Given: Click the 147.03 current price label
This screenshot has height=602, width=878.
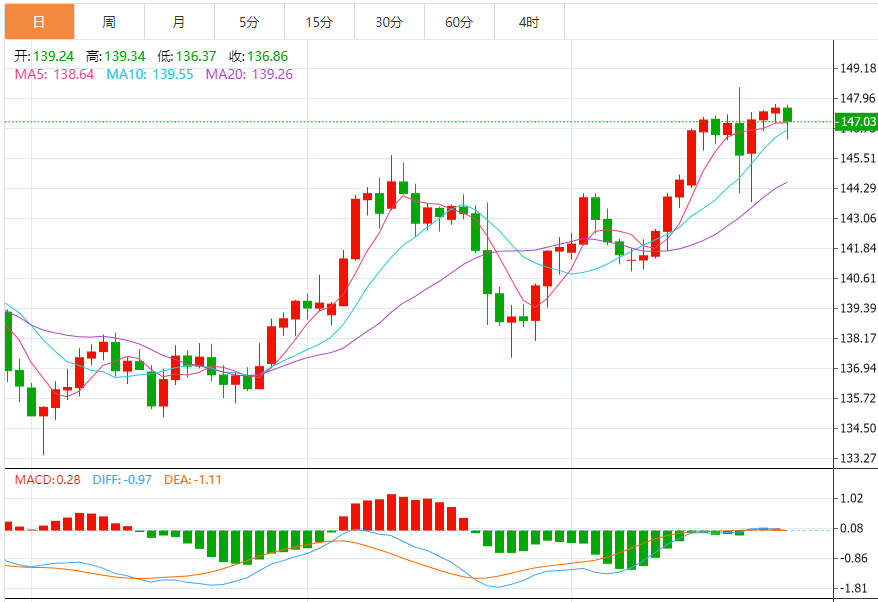Looking at the screenshot, I should [x=856, y=122].
